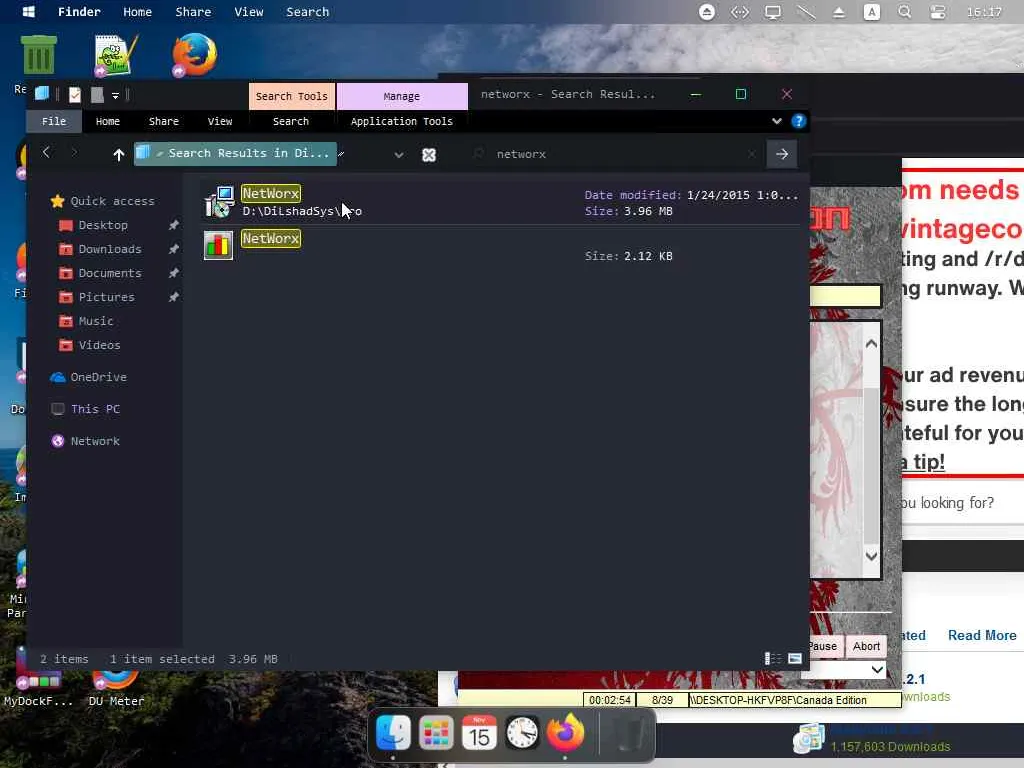
Task: Click the NetWorx installer file icon
Action: click(x=219, y=202)
